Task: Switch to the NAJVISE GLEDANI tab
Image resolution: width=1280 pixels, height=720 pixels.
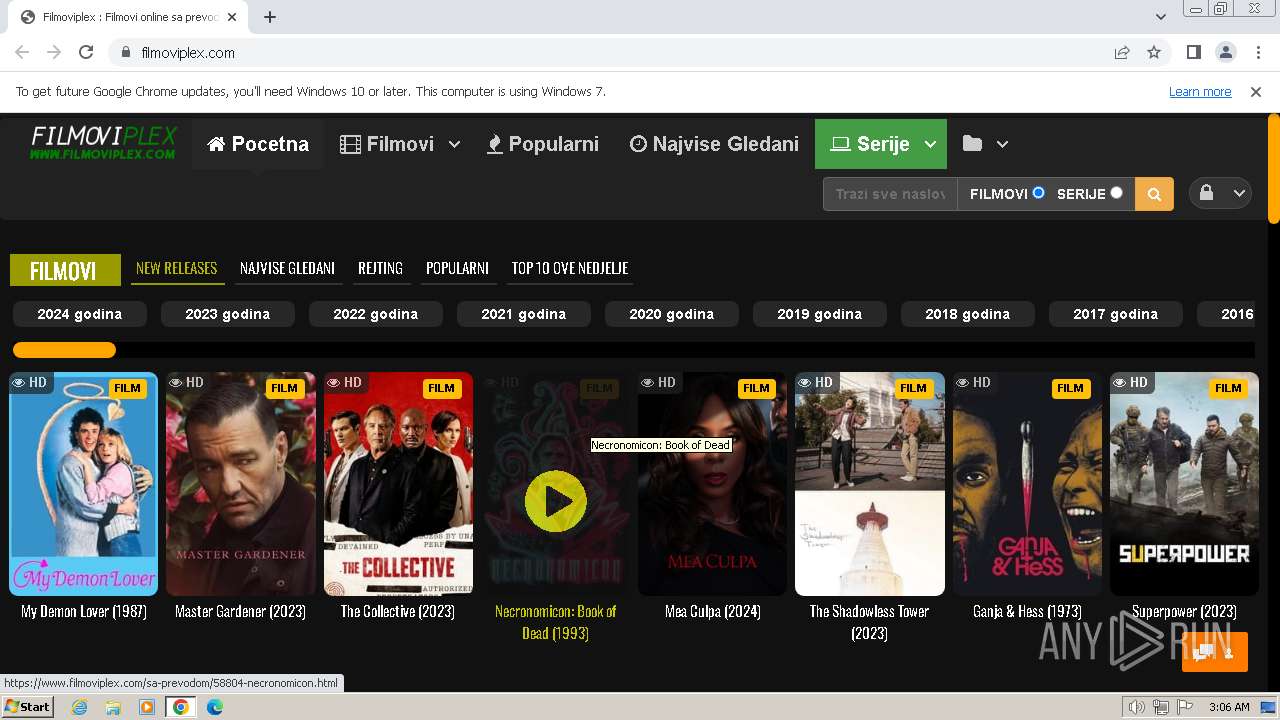Action: (287, 268)
